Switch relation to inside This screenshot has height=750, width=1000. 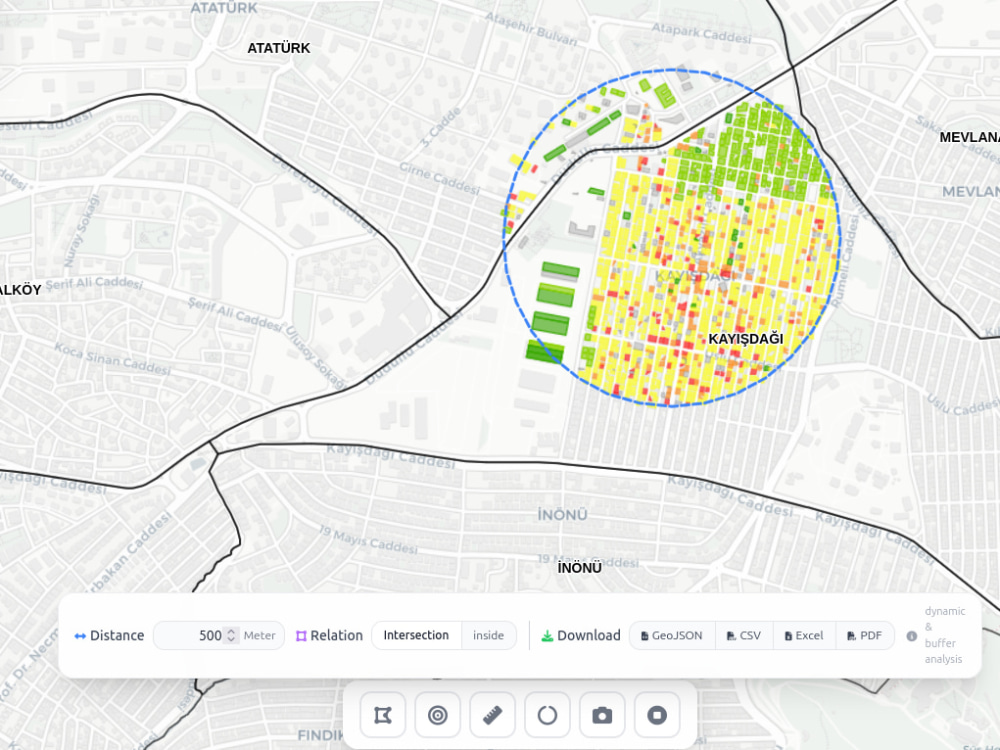click(489, 635)
